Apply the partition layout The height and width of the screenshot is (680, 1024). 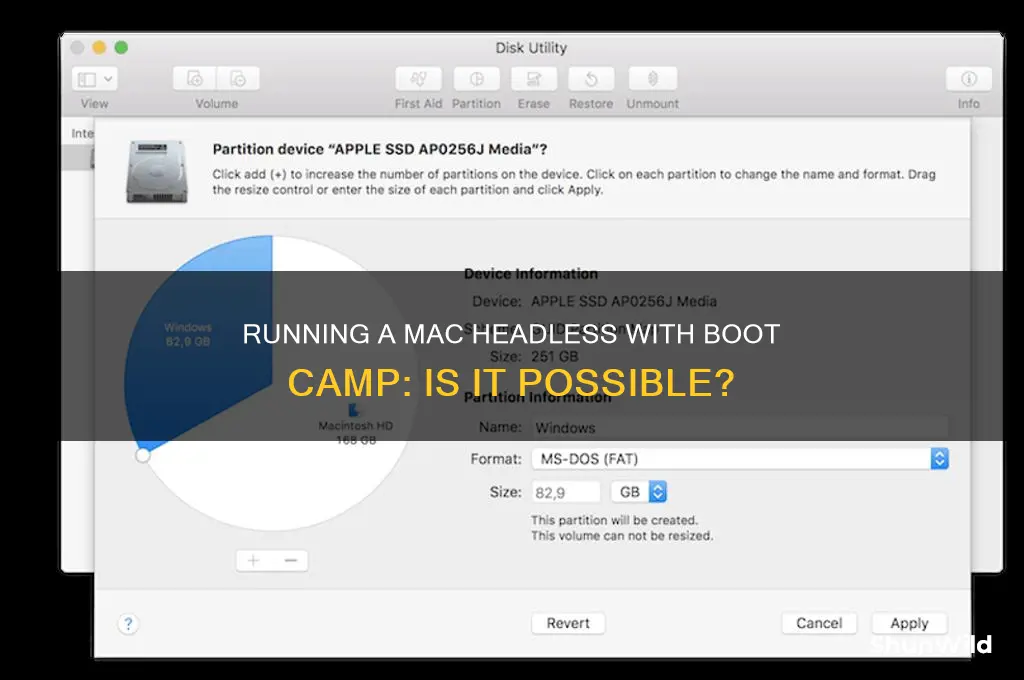909,623
